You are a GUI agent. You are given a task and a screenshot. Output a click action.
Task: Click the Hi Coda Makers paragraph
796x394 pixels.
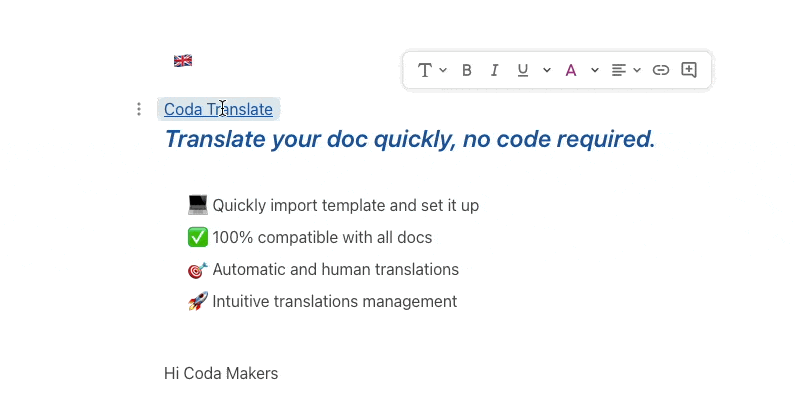221,374
